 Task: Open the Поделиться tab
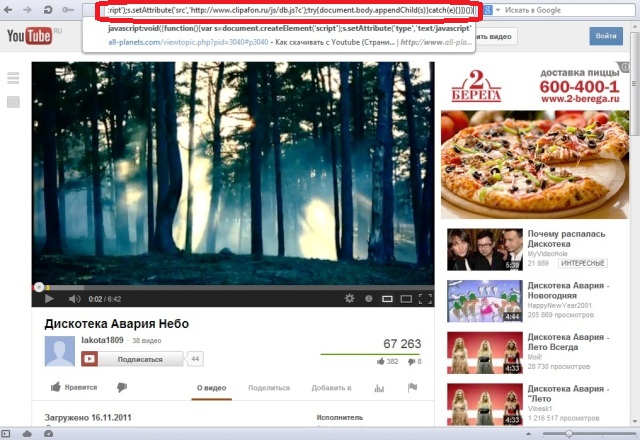pyautogui.click(x=269, y=388)
